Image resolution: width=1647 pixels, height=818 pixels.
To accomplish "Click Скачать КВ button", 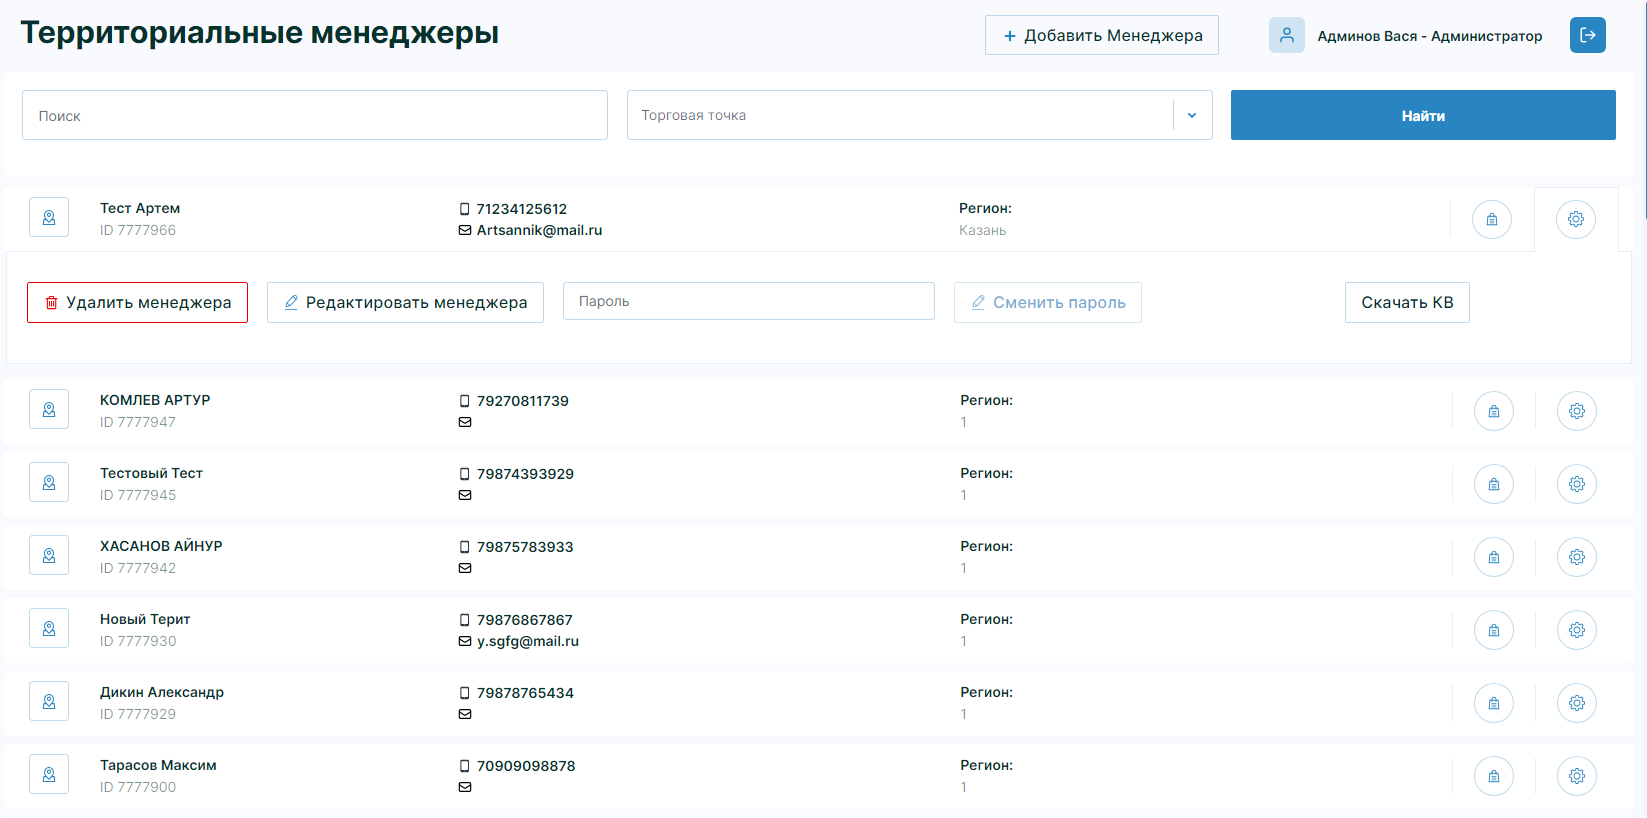I will coord(1406,302).
